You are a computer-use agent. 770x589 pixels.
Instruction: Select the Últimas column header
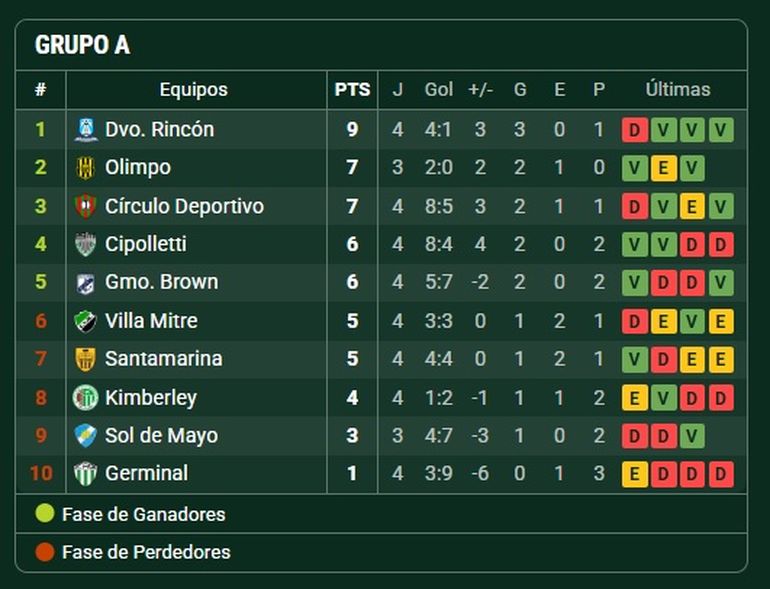click(678, 89)
